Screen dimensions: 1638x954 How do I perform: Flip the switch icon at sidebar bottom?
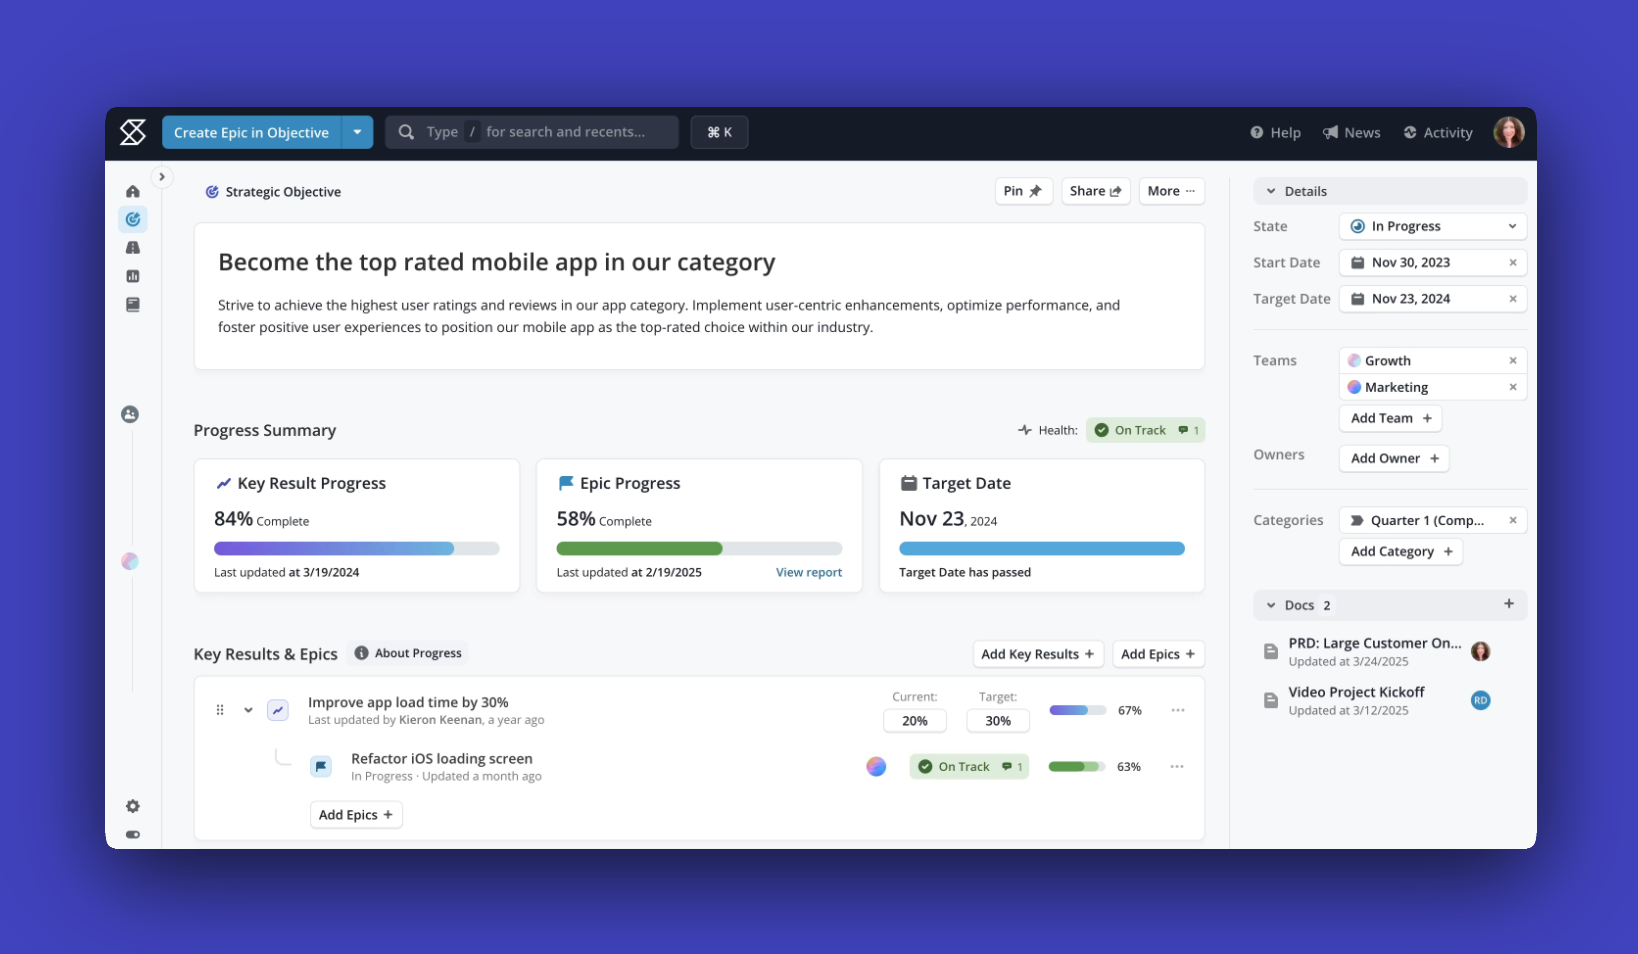pos(133,834)
